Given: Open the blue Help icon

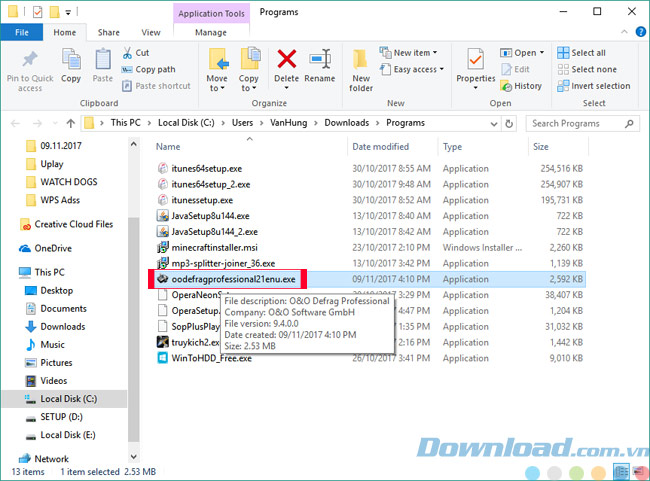Looking at the screenshot, I should tap(640, 32).
